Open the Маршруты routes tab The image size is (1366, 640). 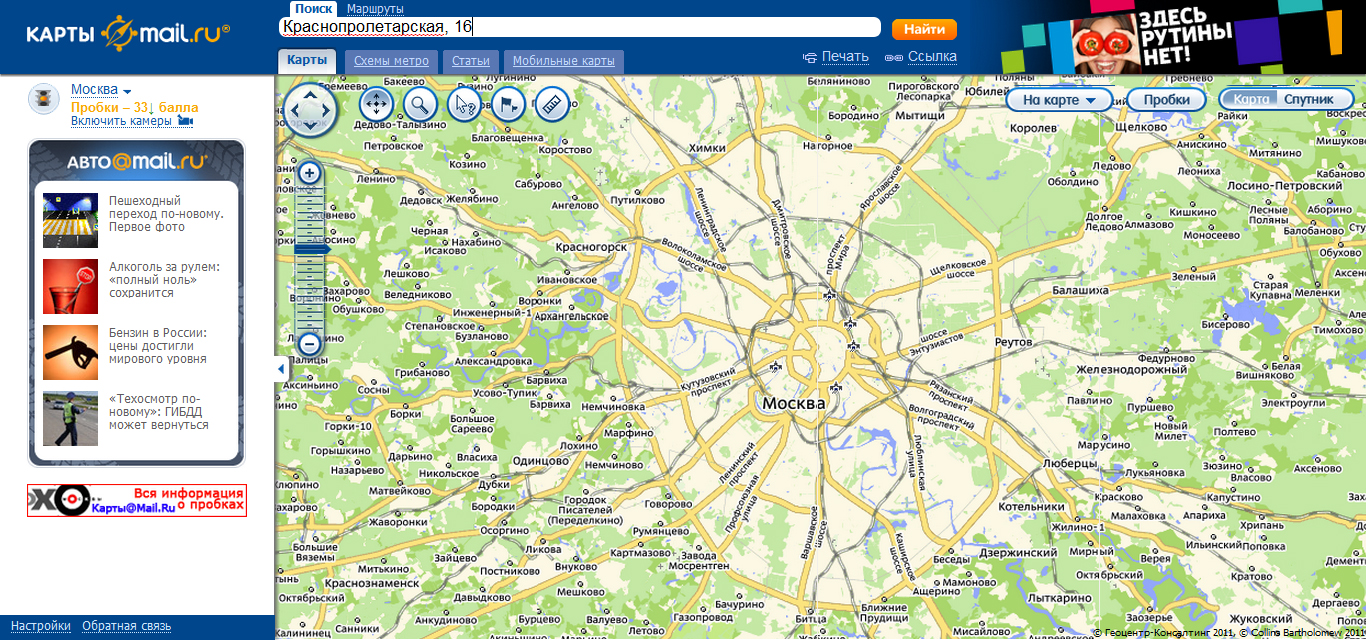coord(375,8)
